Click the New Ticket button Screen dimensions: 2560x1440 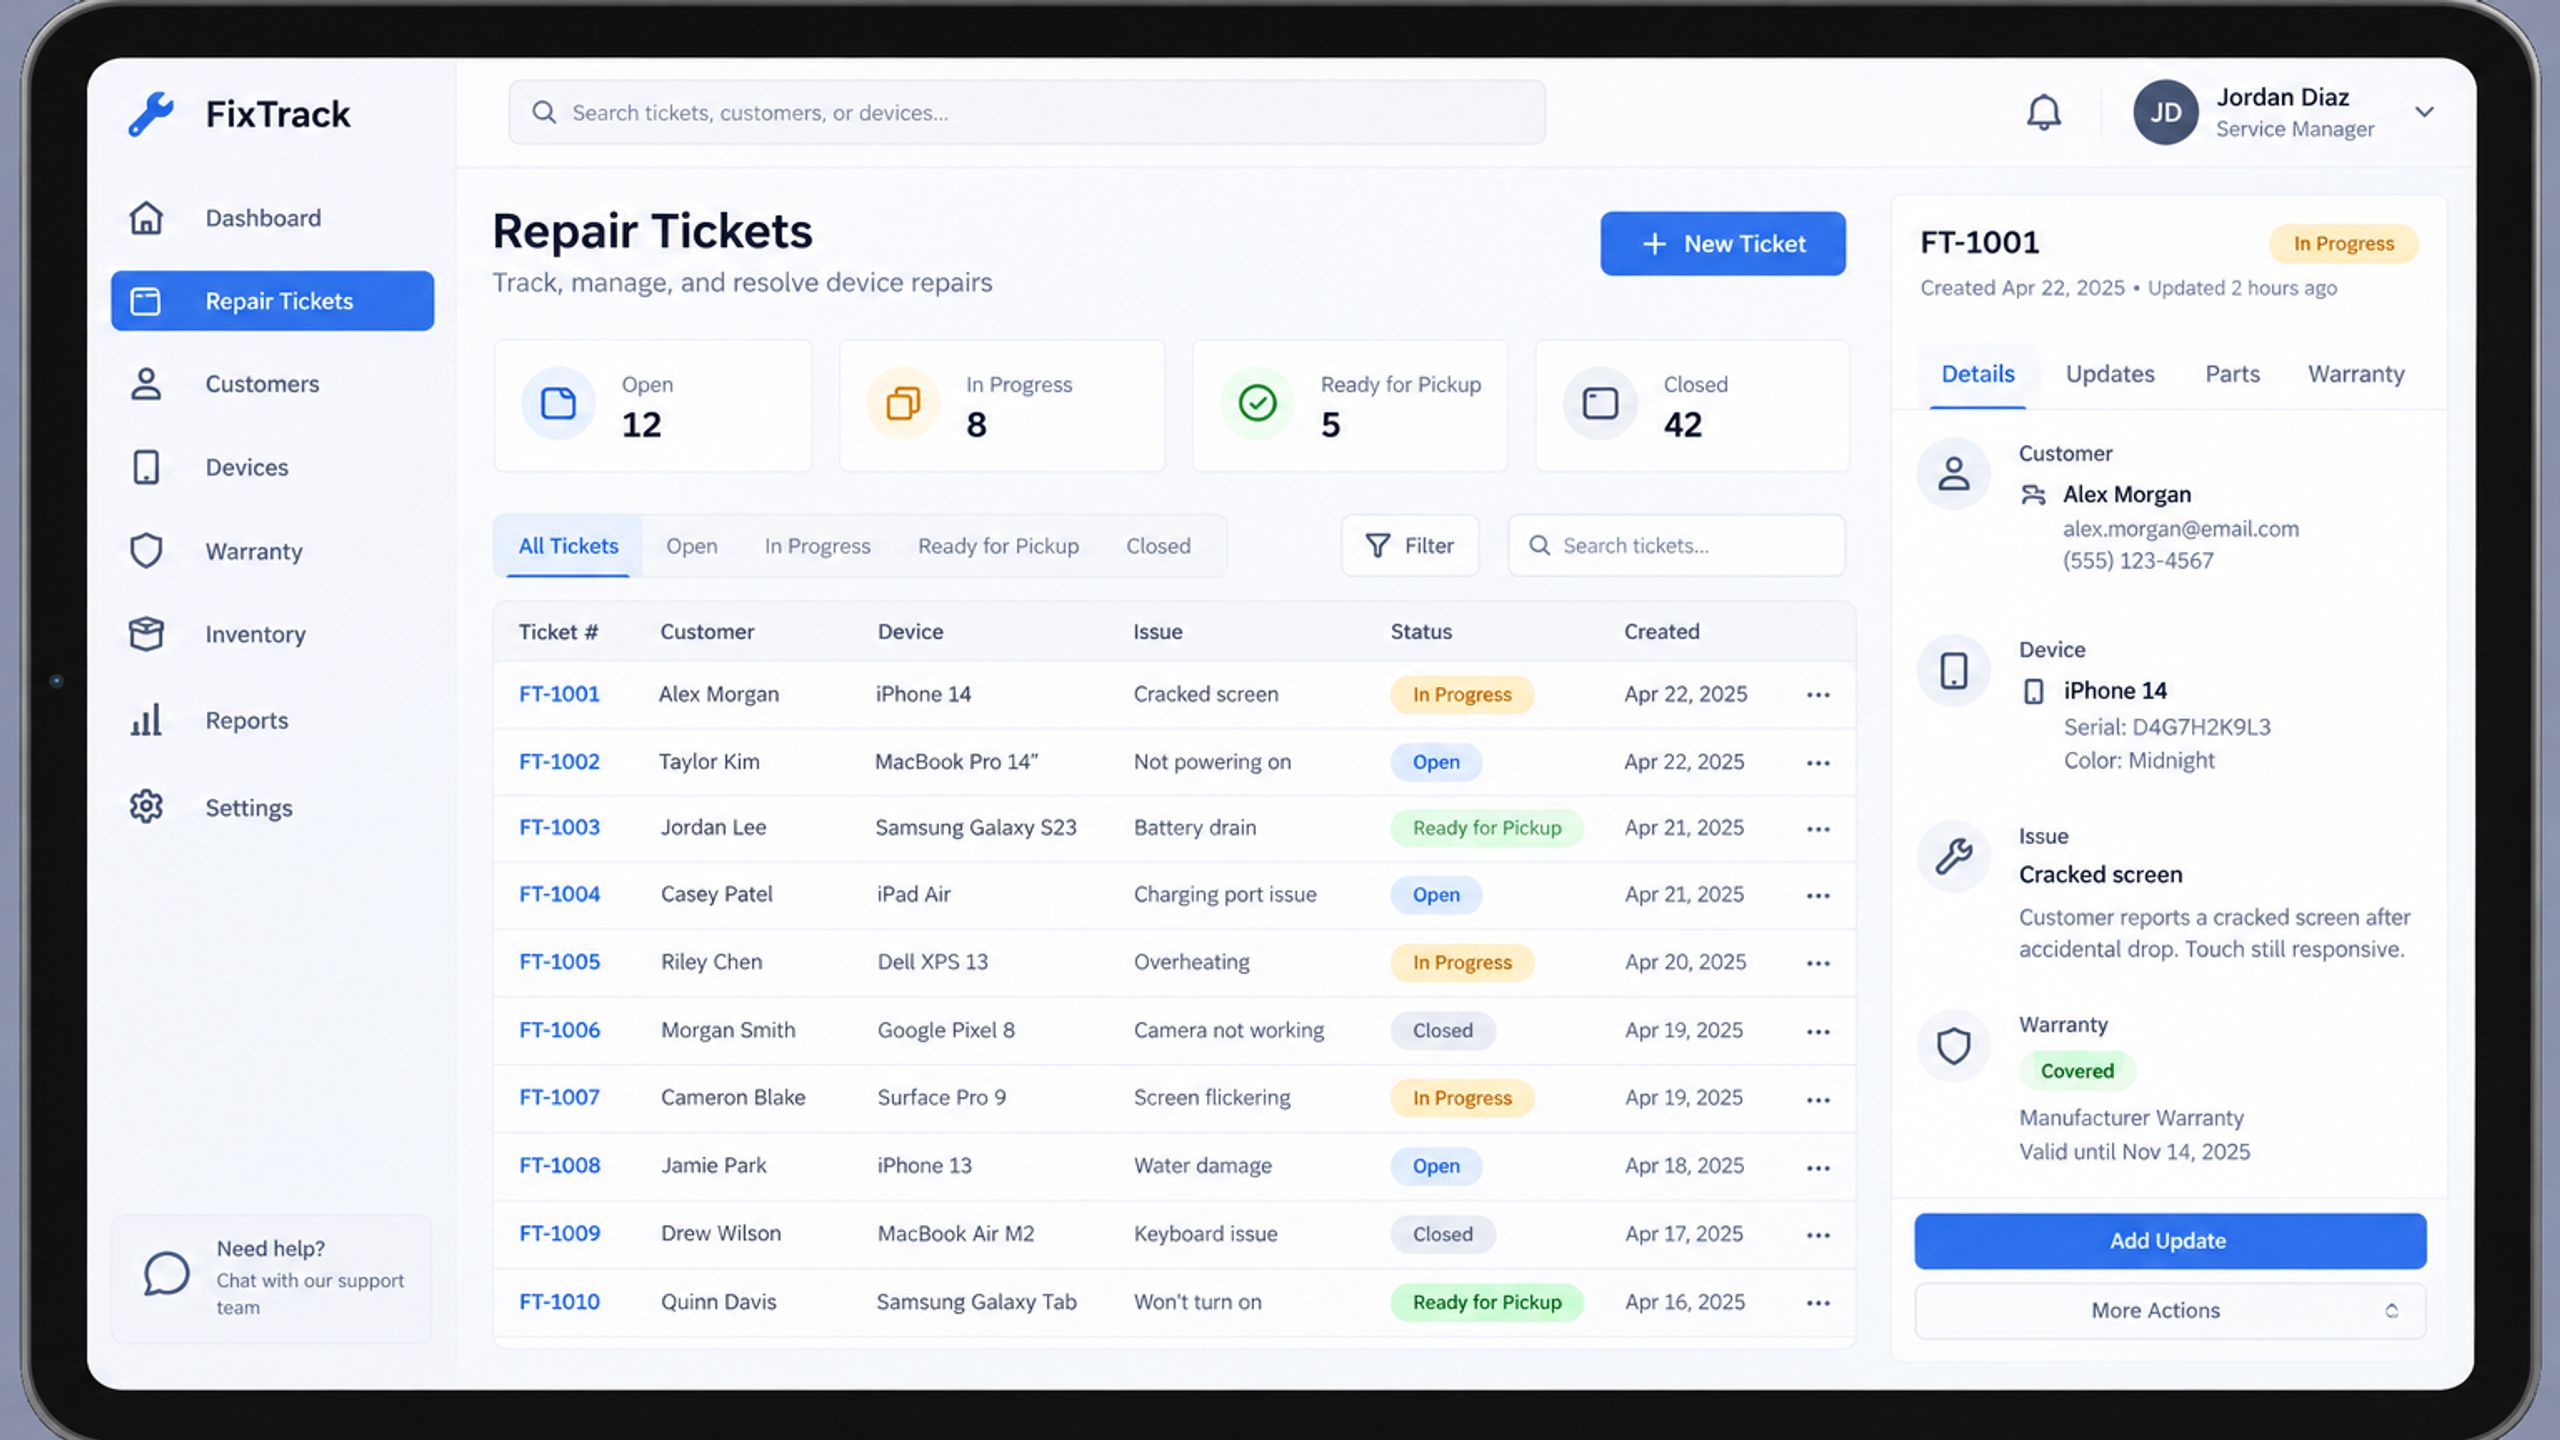1722,244
